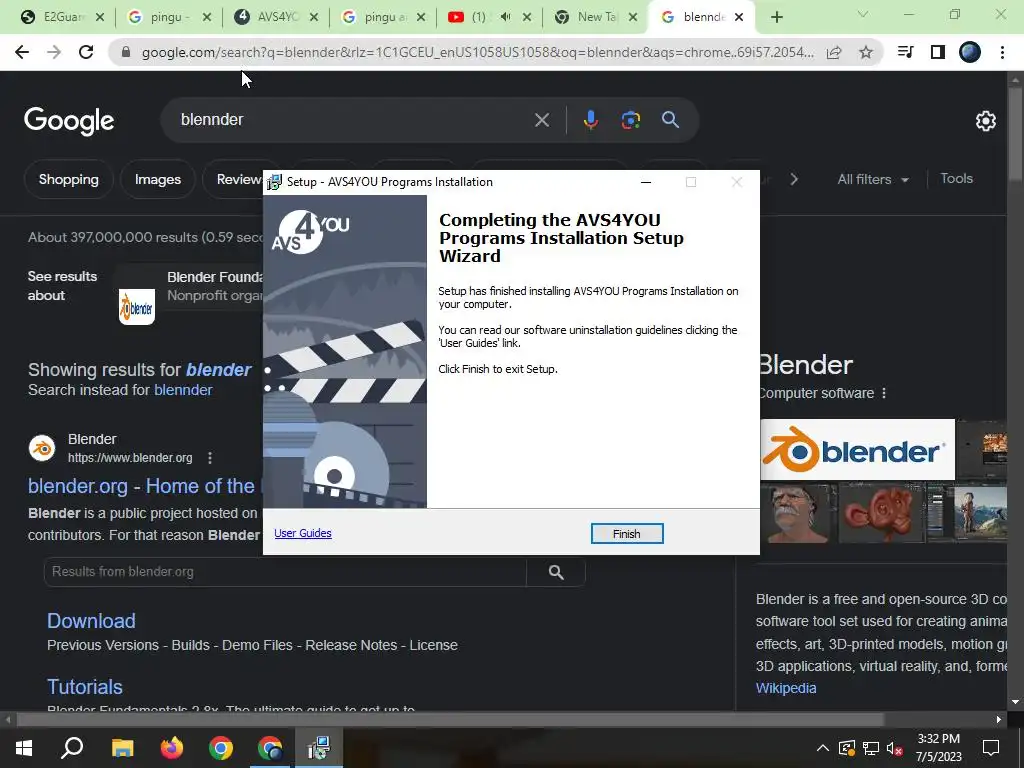Select the Images filter chip

coord(157,180)
